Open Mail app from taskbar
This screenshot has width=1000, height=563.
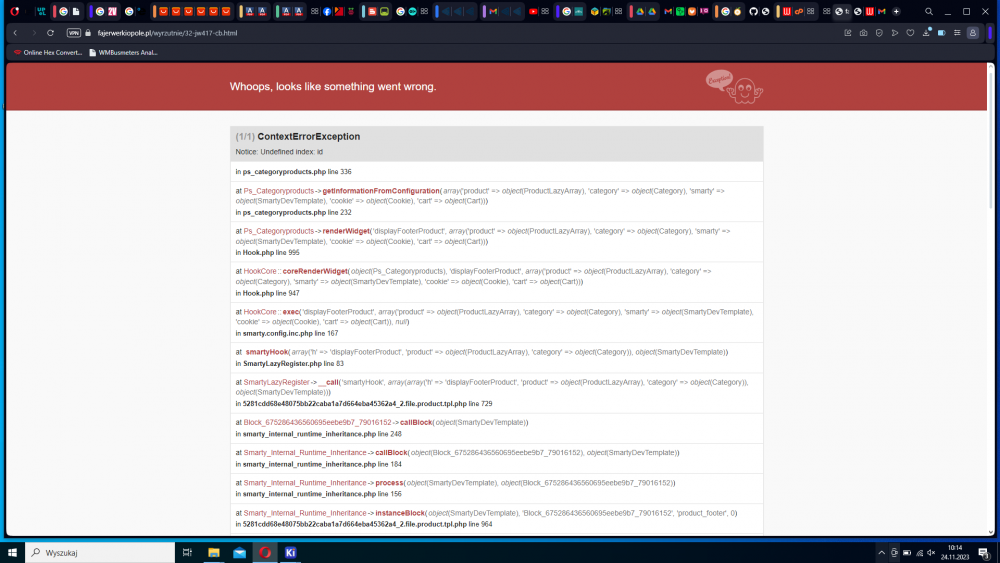click(239, 553)
